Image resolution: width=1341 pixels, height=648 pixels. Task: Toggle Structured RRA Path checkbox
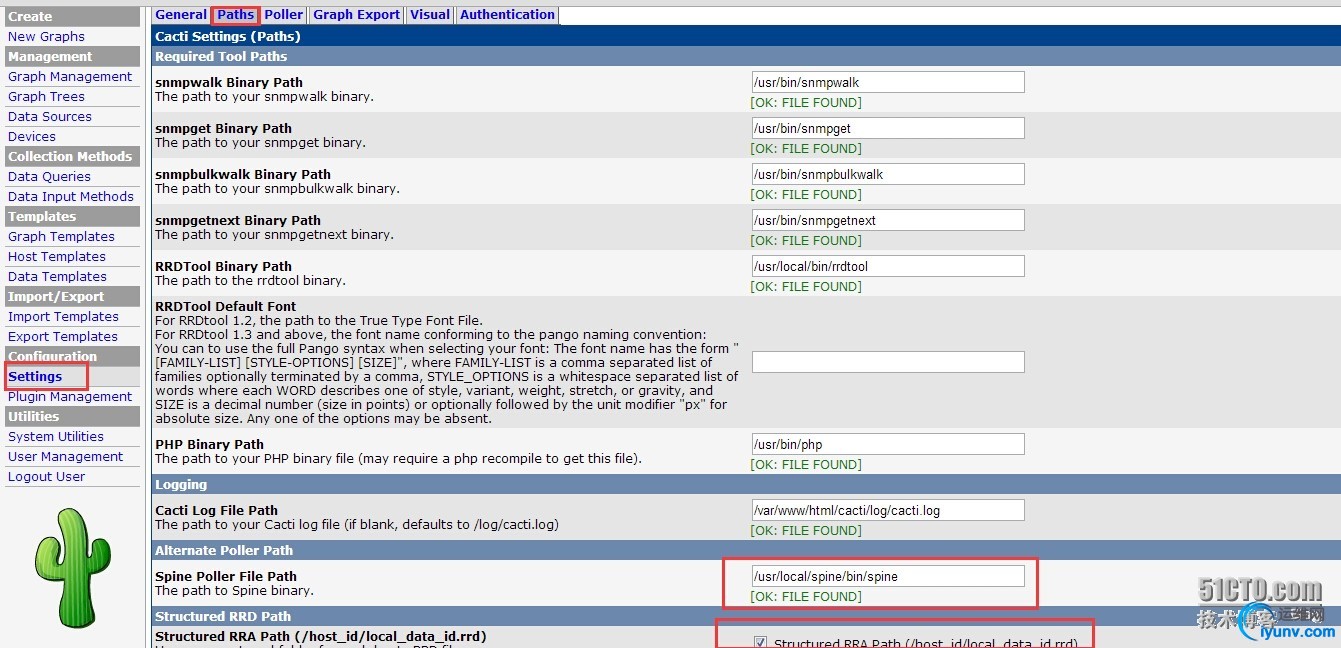761,642
